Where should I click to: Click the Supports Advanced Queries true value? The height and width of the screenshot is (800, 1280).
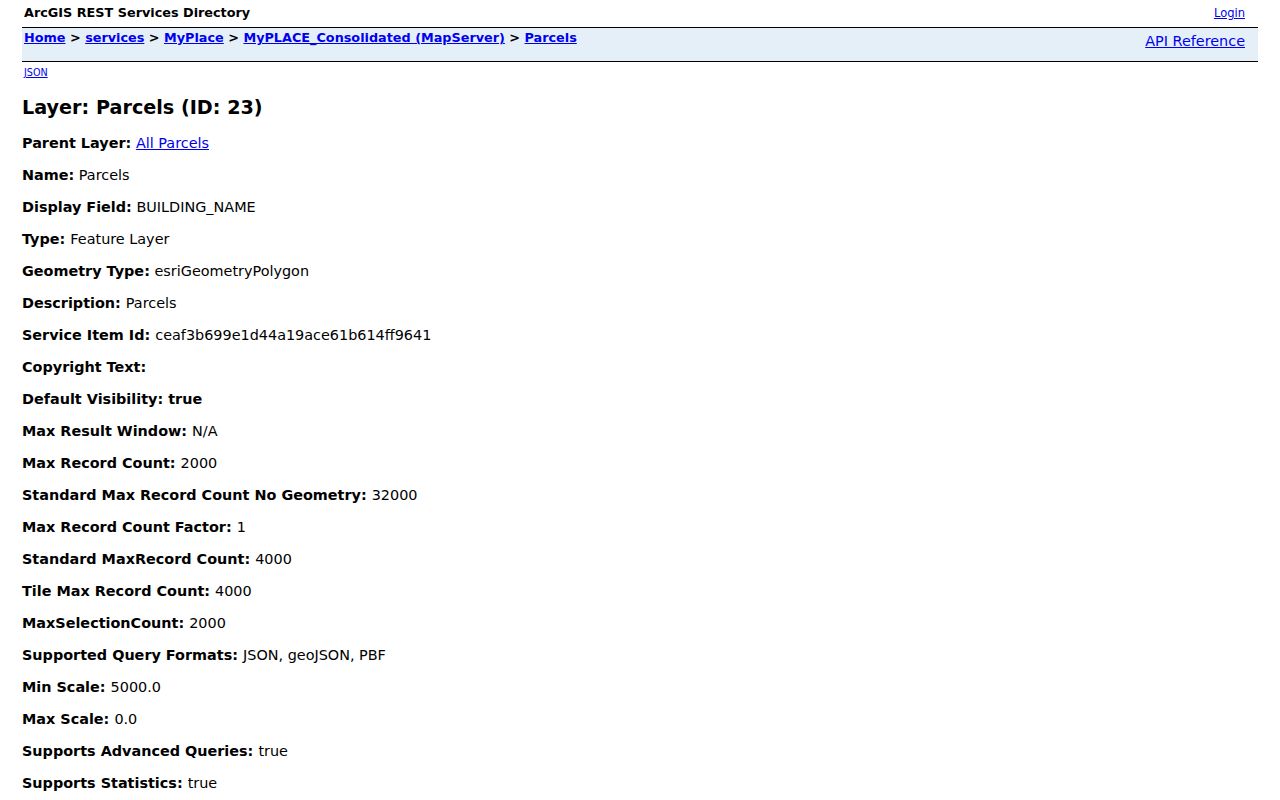(x=273, y=751)
